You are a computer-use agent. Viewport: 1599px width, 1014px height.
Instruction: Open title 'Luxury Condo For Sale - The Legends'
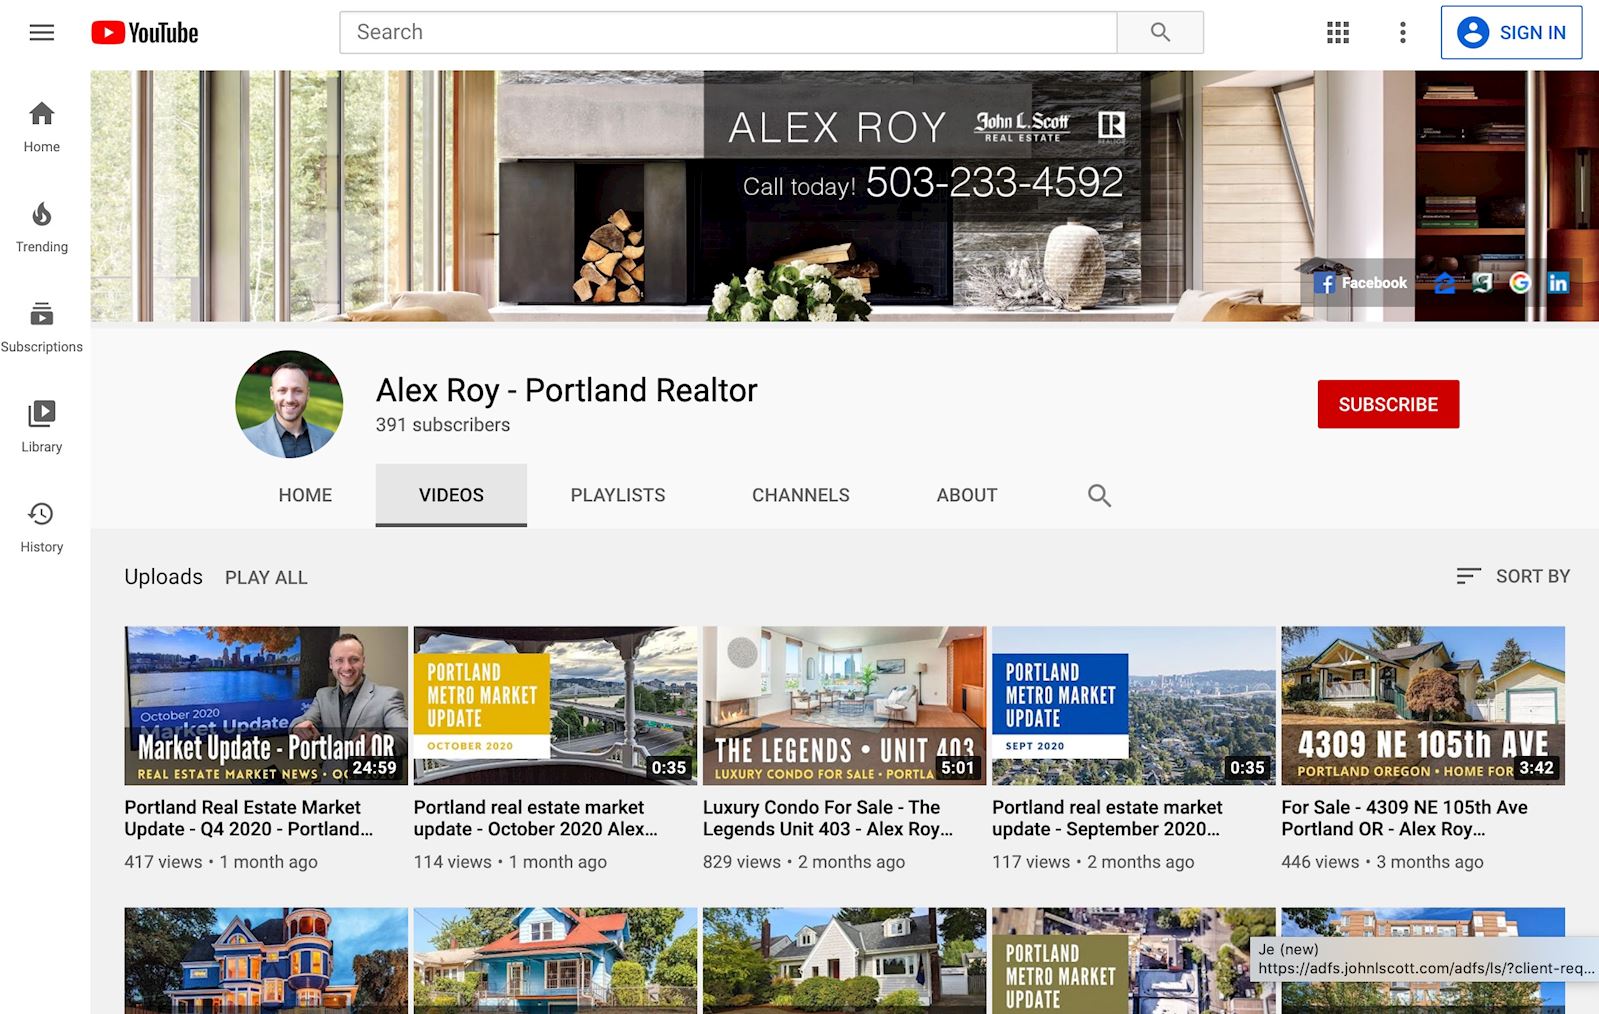click(x=828, y=818)
